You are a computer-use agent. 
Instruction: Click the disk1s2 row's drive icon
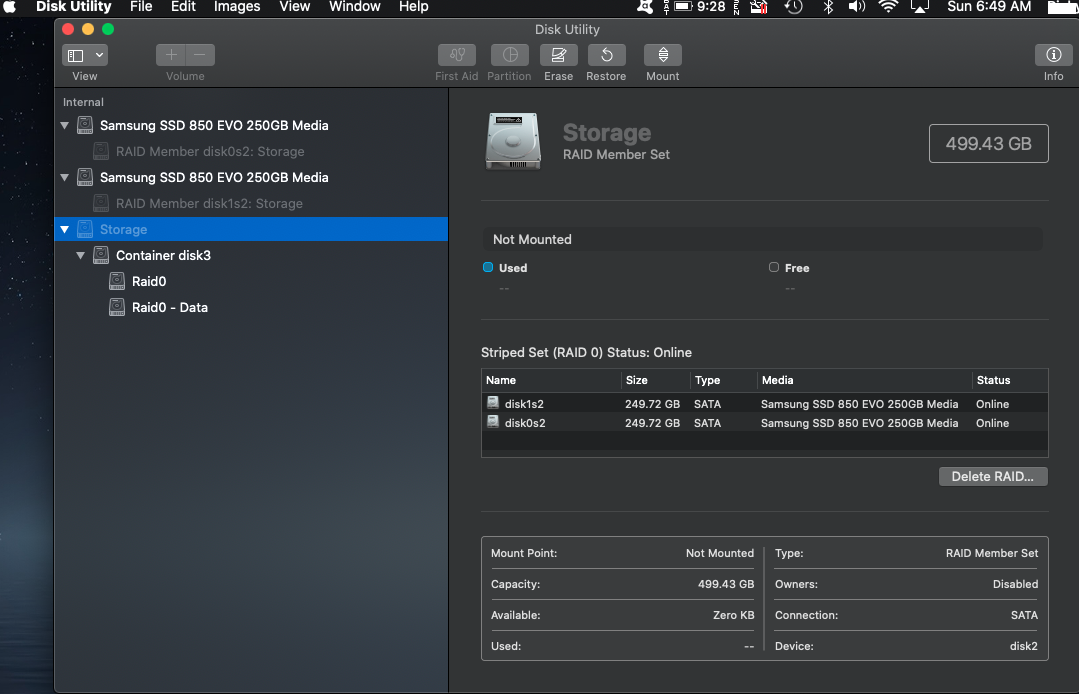point(493,403)
